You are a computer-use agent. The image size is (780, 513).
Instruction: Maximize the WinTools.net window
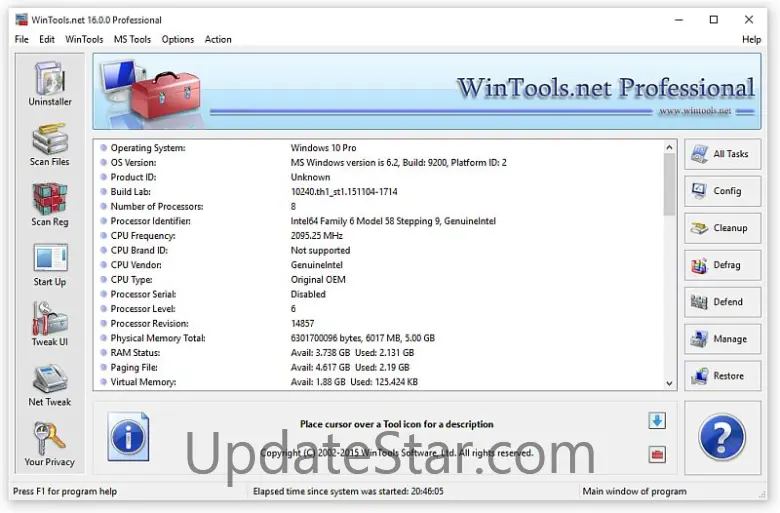(714, 20)
